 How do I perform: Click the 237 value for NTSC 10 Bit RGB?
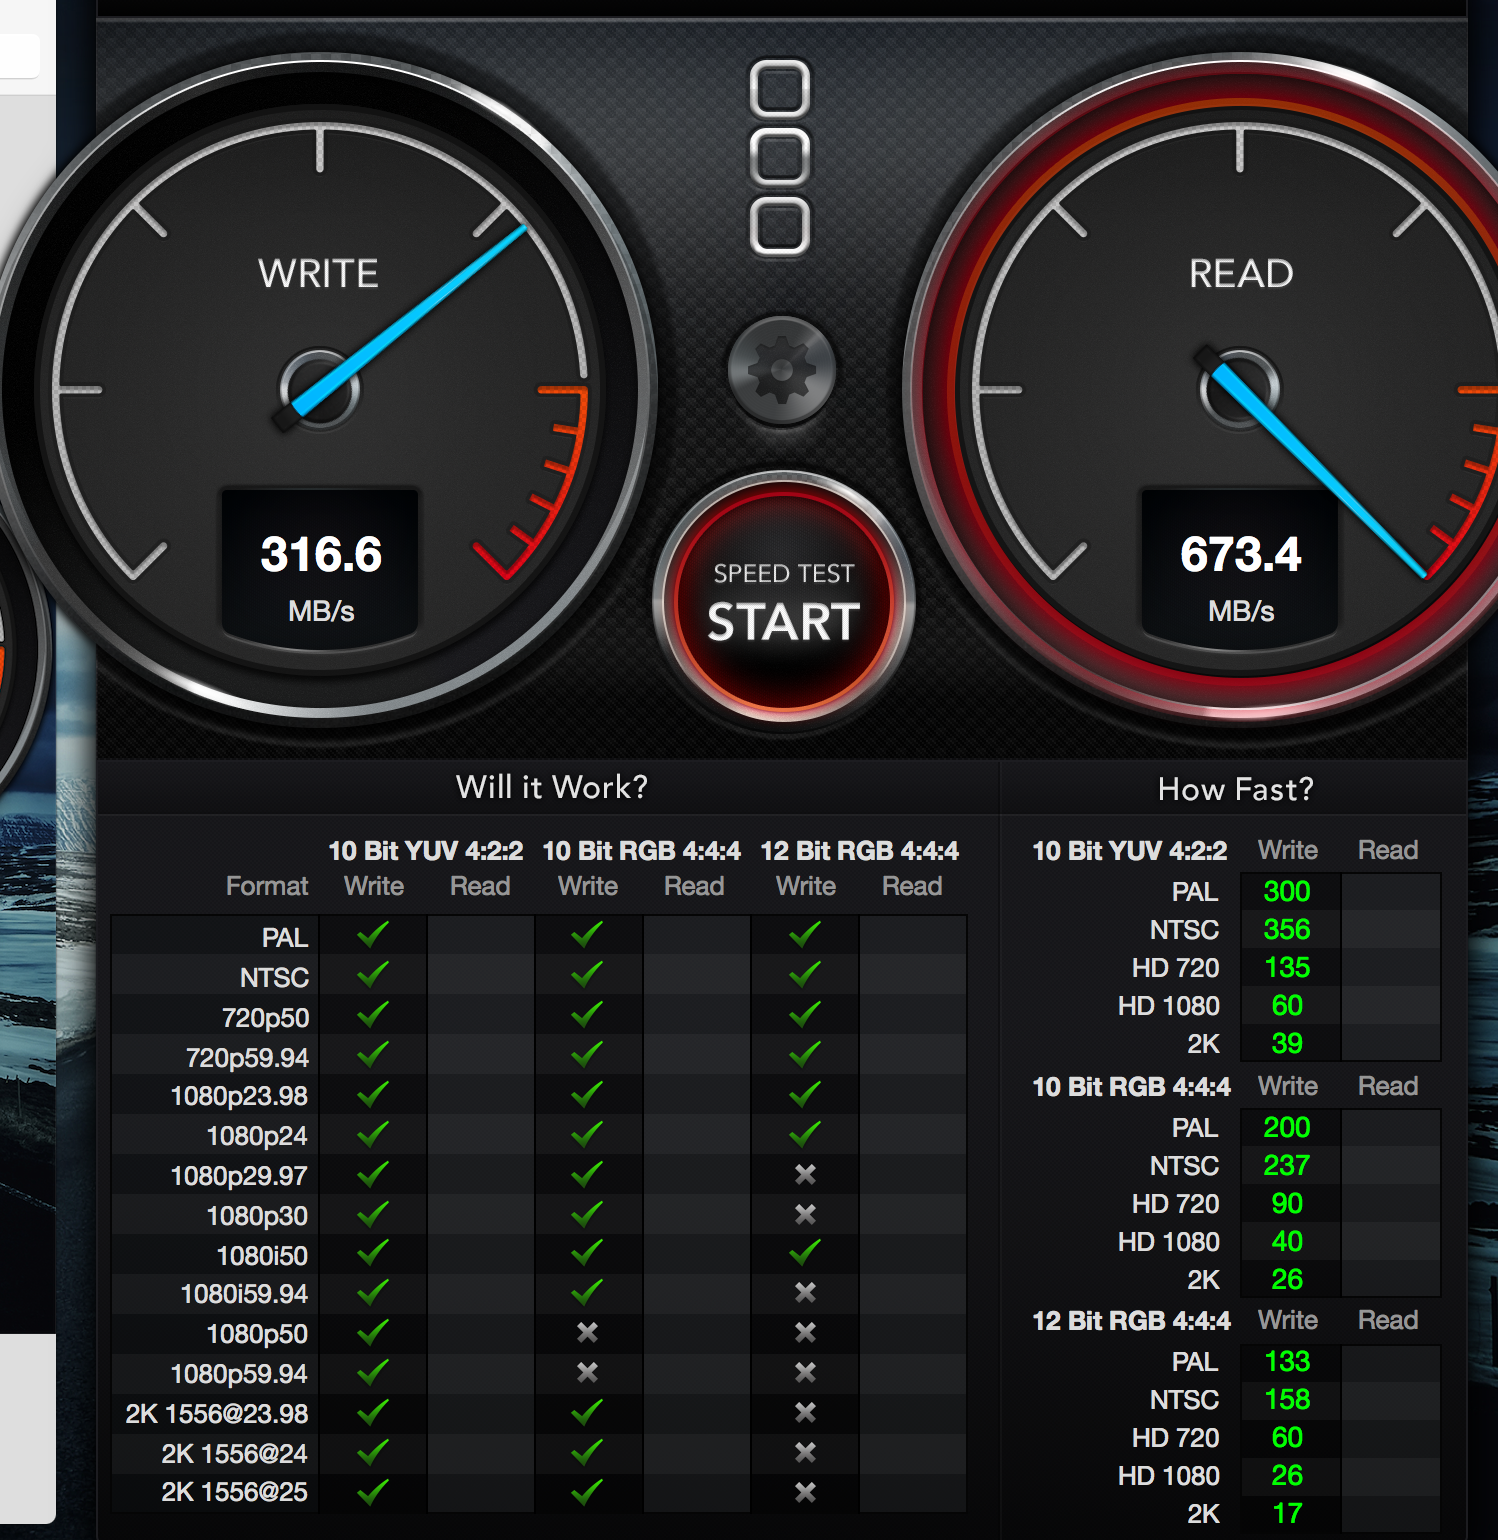point(1287,1165)
